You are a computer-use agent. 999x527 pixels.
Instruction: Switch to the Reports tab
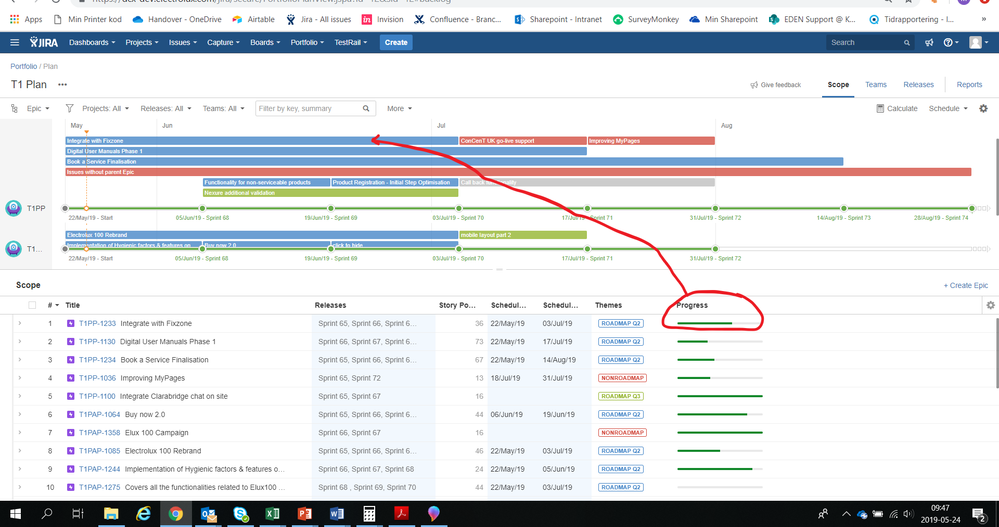pos(969,85)
